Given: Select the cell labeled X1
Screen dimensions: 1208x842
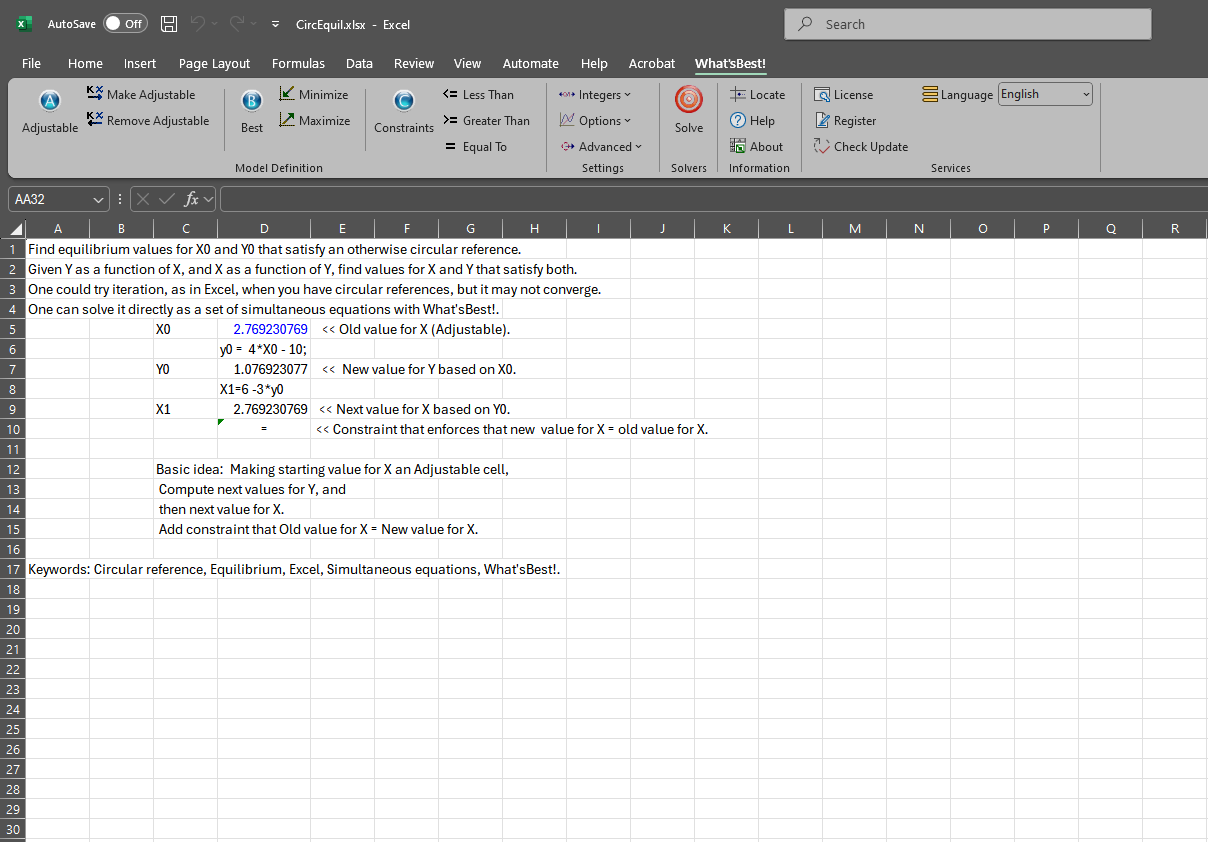Looking at the screenshot, I should [186, 409].
